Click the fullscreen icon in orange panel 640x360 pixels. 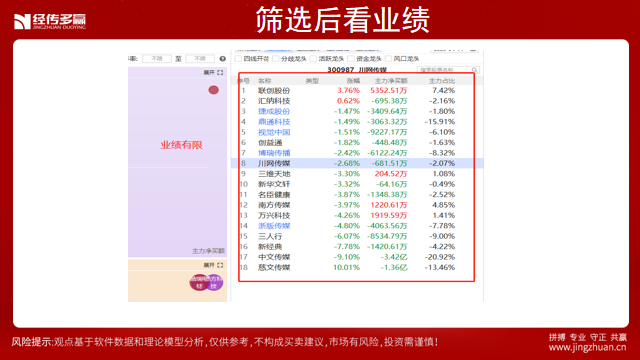pyautogui.click(x=220, y=265)
